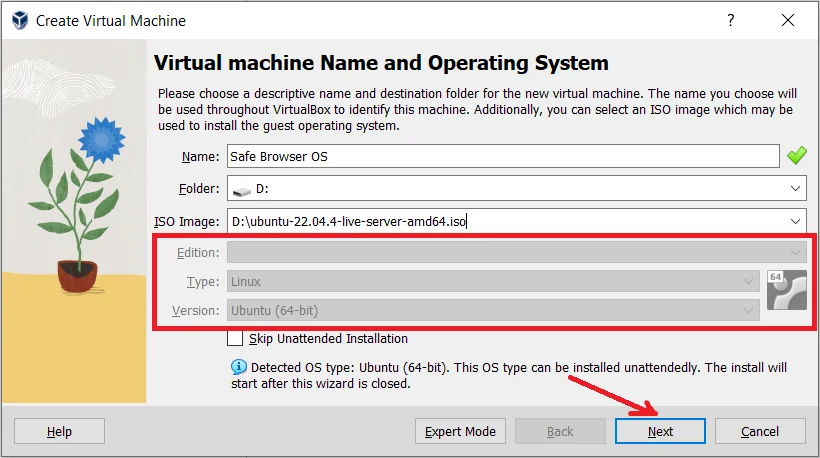Image resolution: width=820 pixels, height=458 pixels.
Task: Click the Detected OS type information text
Action: click(x=509, y=375)
